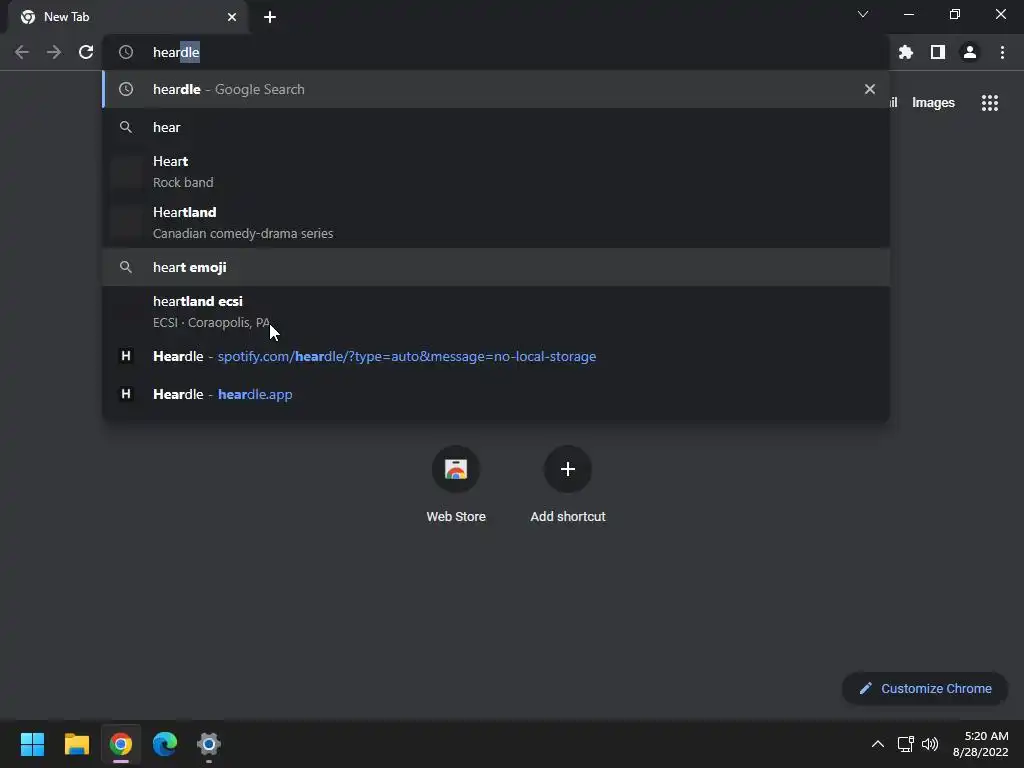Open the Heardle spotify.com suggestion
This screenshot has height=768, width=1024.
pyautogui.click(x=496, y=357)
